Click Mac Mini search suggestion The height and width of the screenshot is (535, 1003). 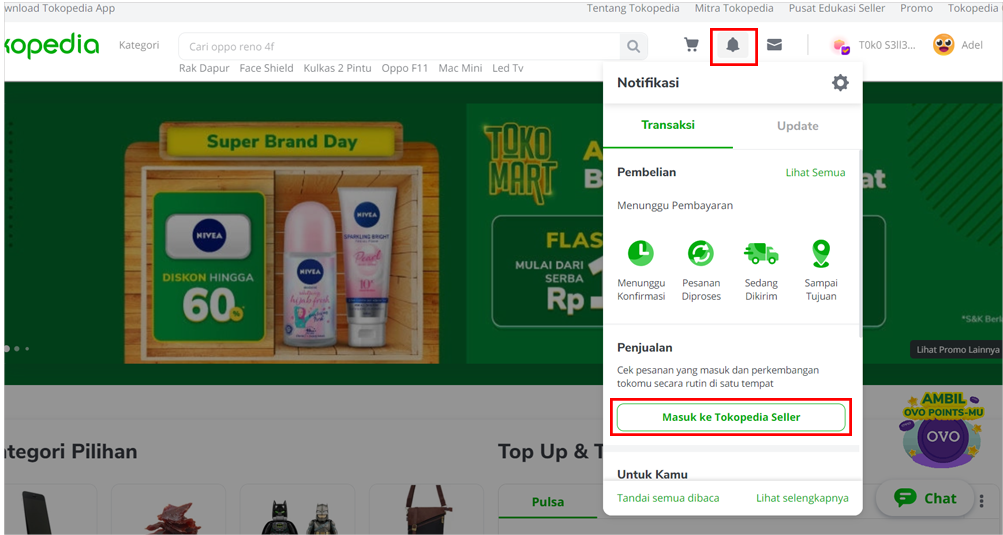(460, 68)
